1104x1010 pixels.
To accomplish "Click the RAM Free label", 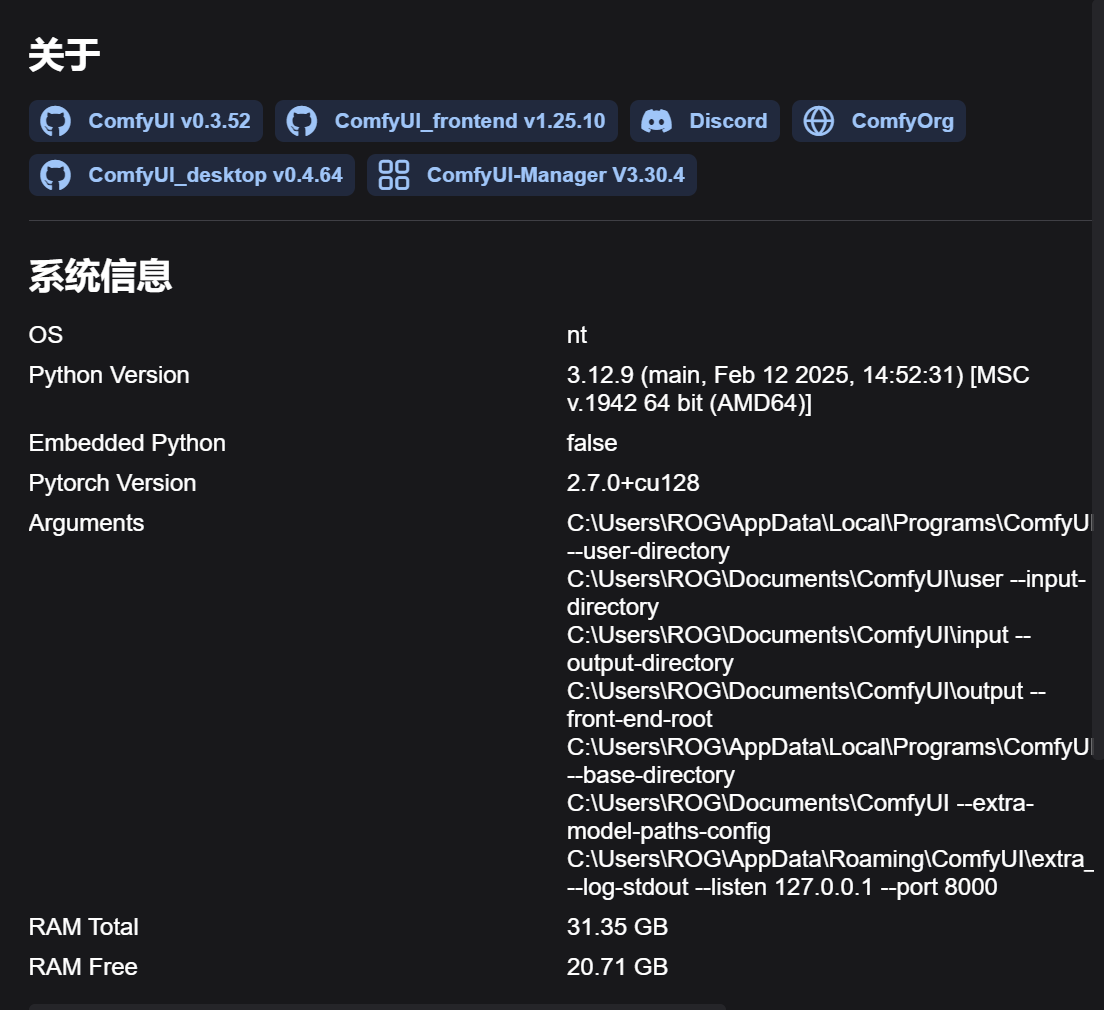I will click(83, 968).
